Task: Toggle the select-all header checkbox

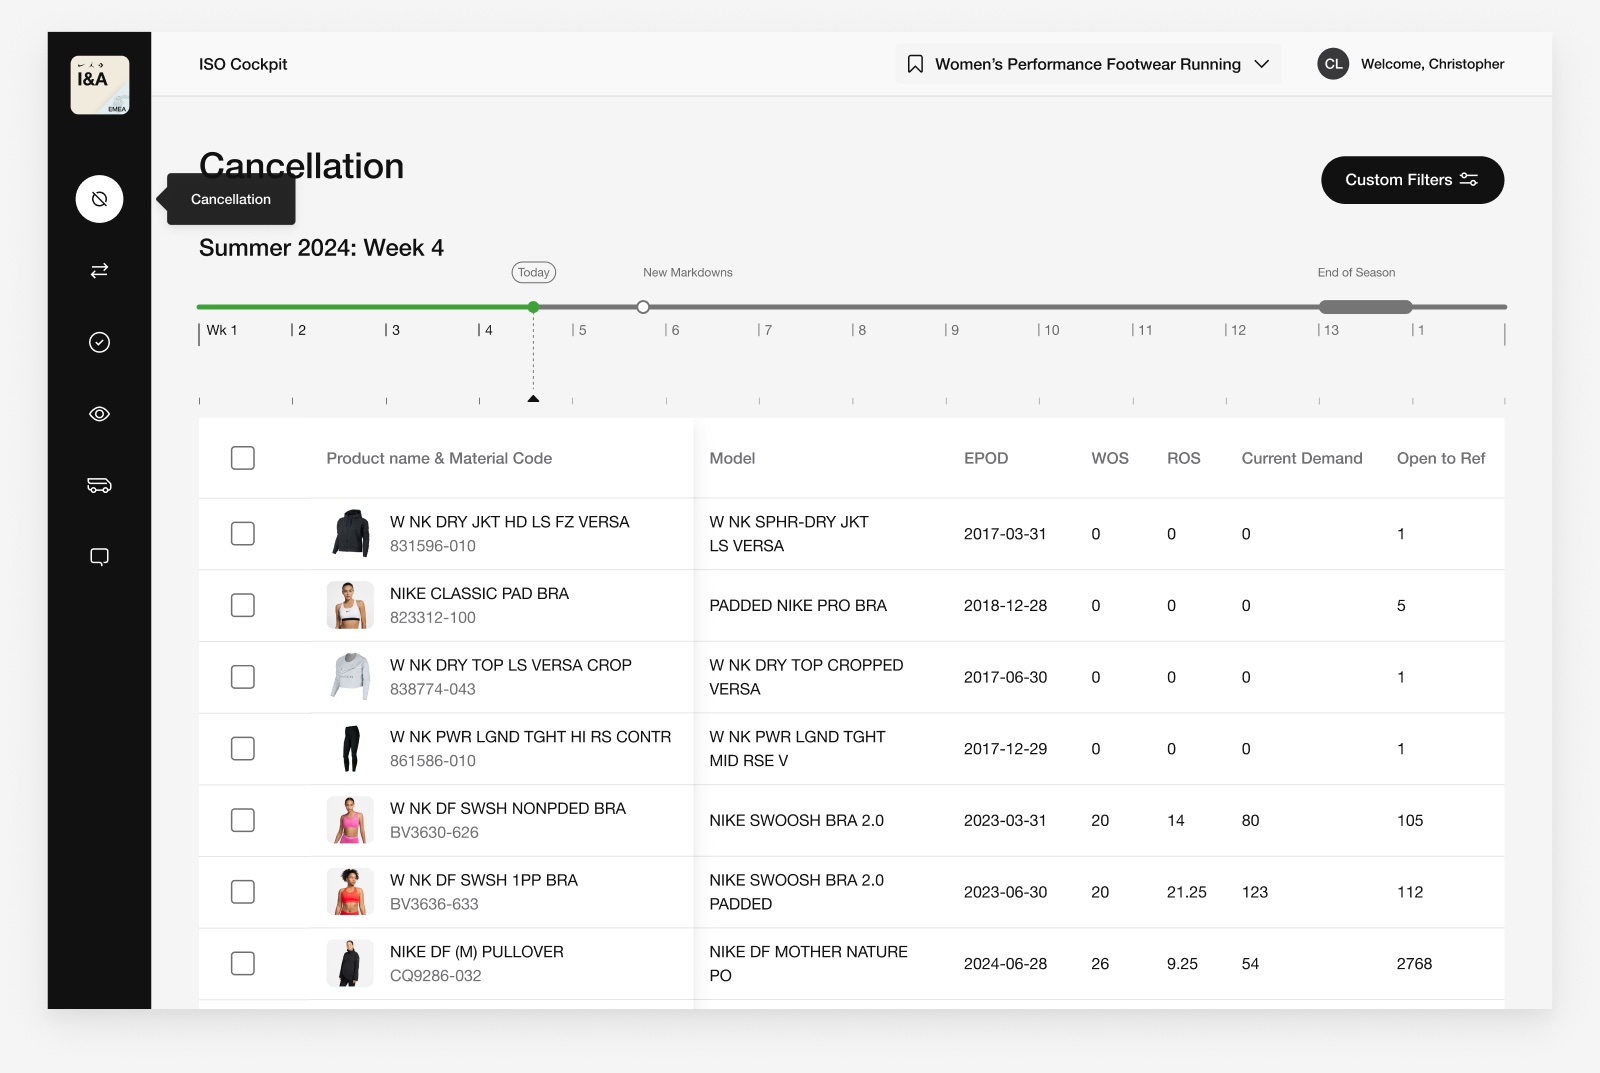Action: click(x=243, y=458)
